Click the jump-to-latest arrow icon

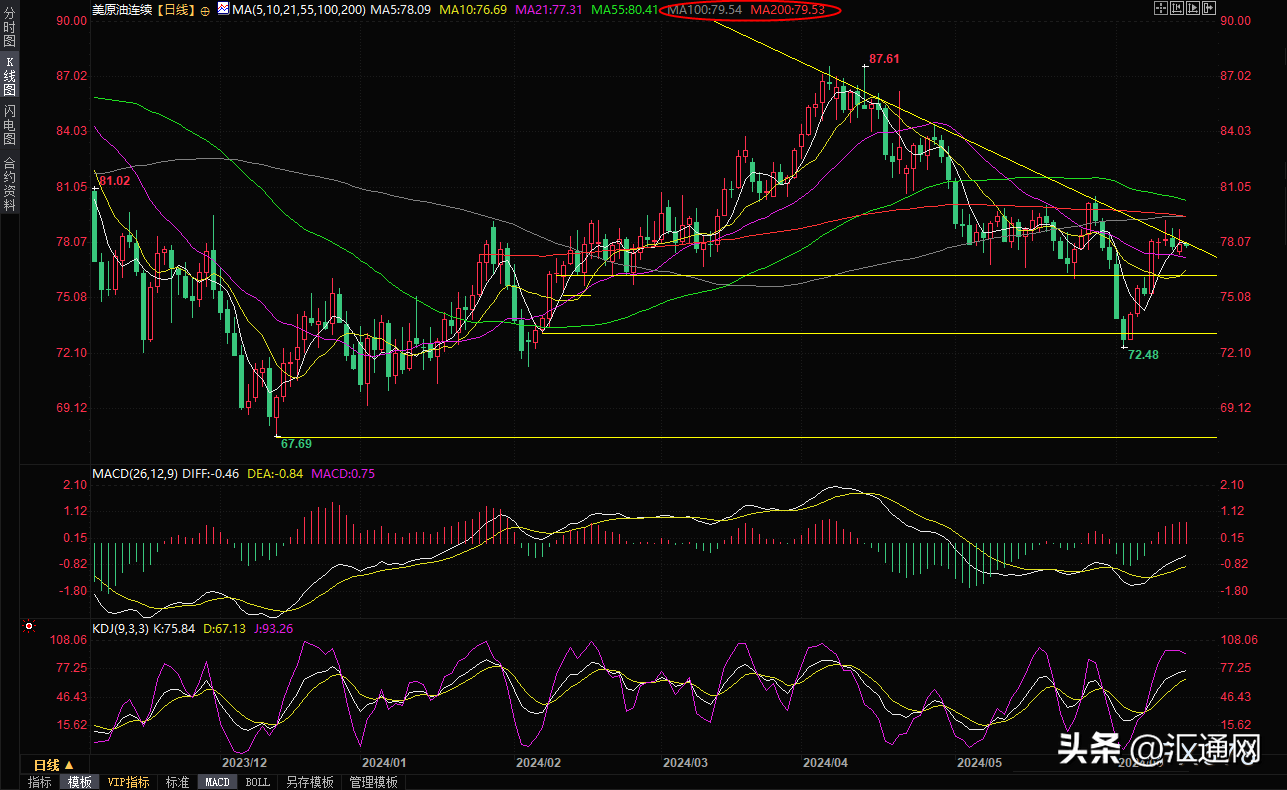point(1209,9)
